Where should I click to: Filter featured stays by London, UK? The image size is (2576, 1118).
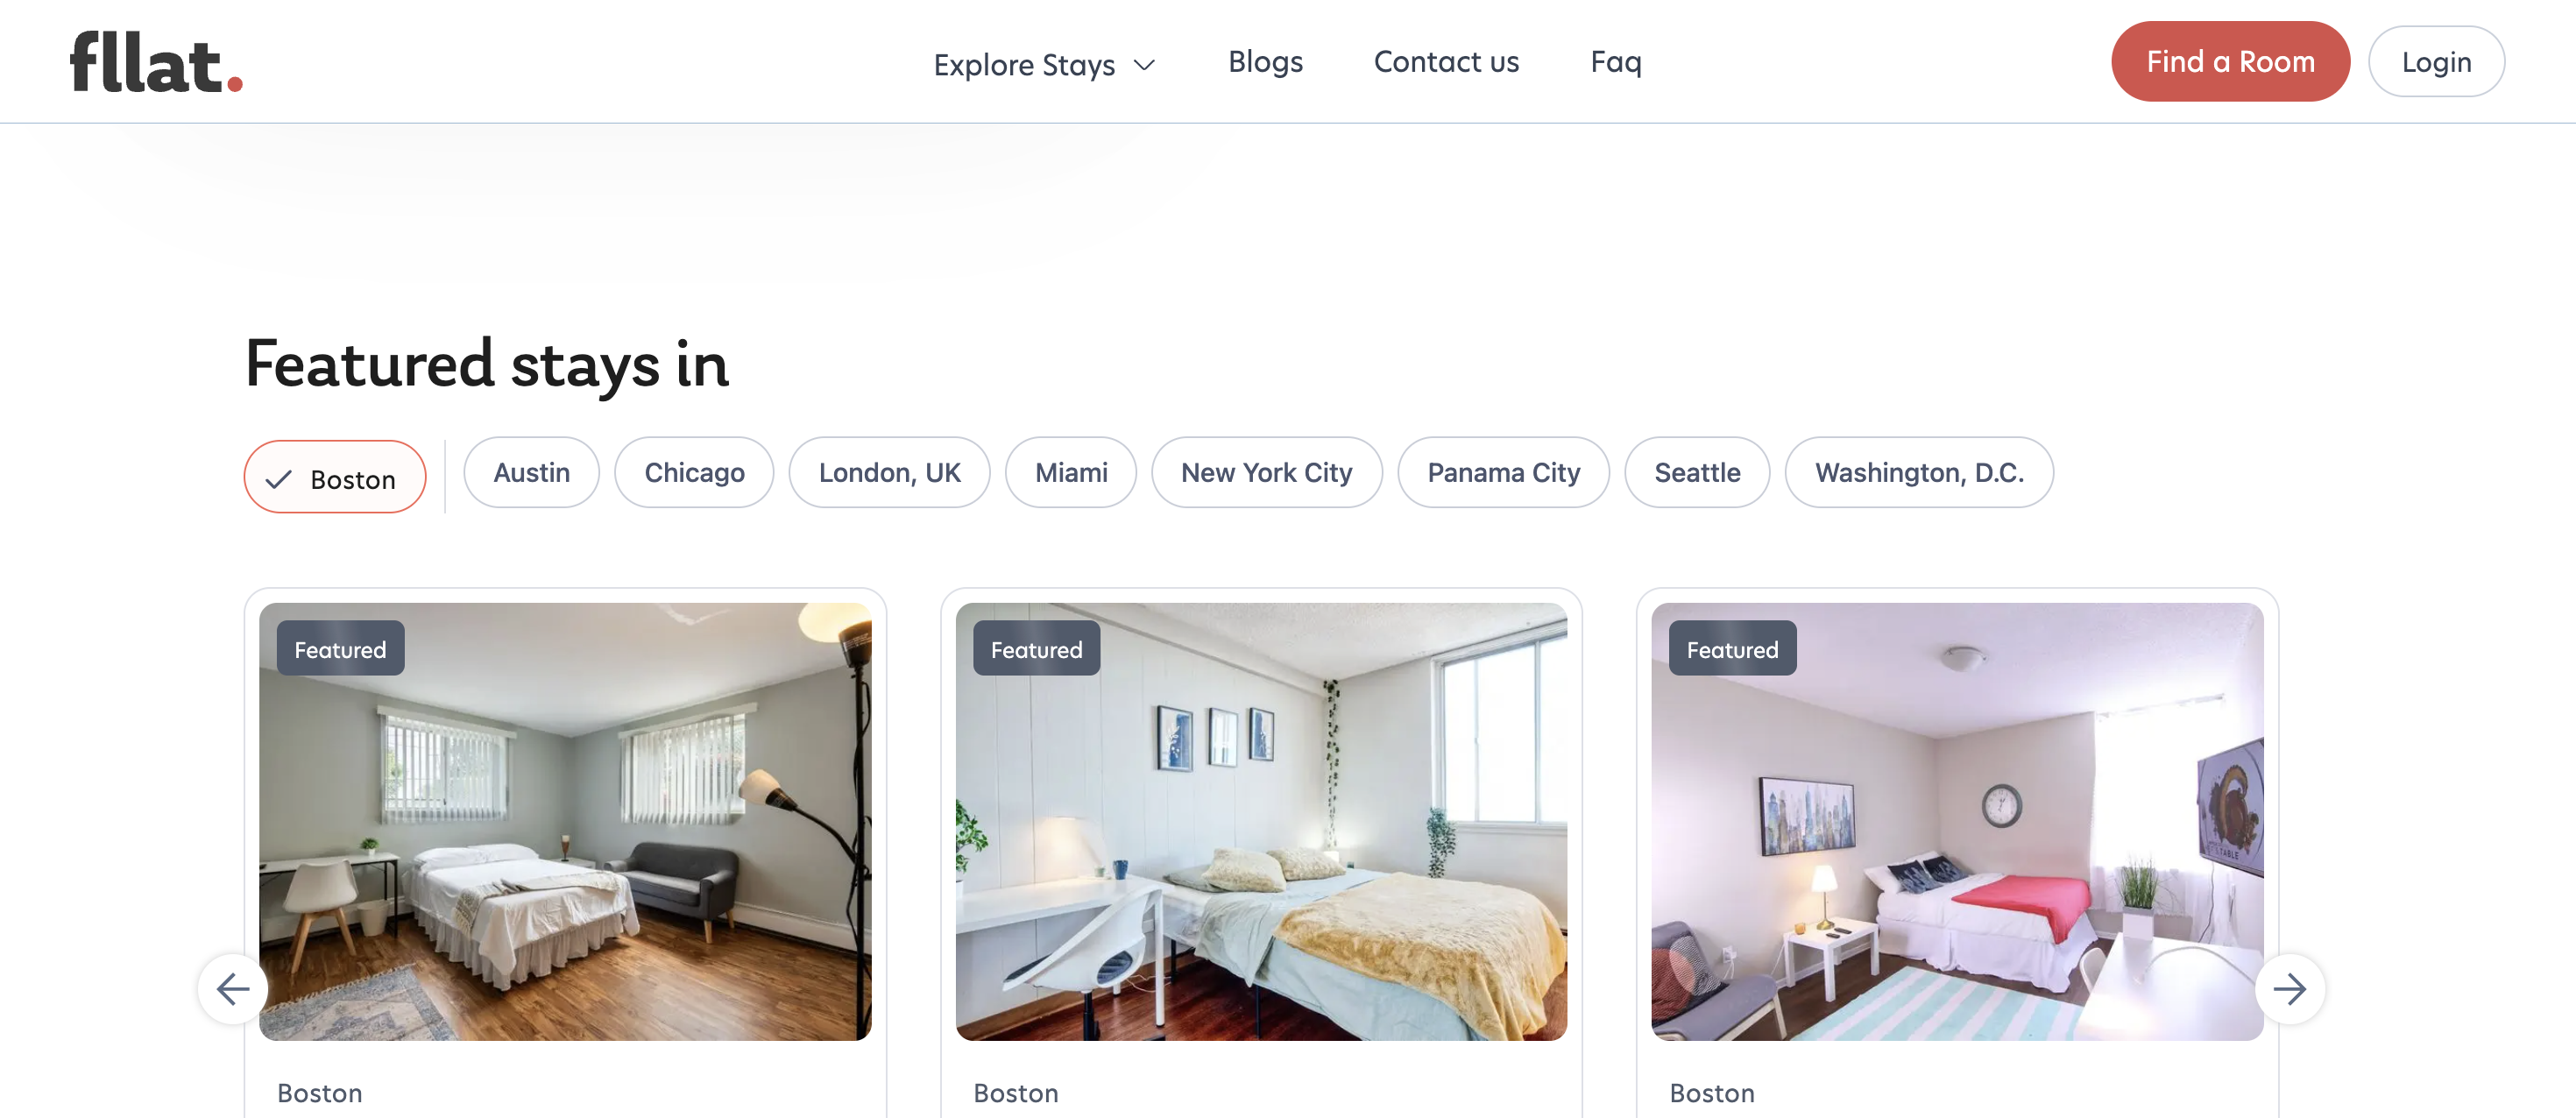[889, 472]
